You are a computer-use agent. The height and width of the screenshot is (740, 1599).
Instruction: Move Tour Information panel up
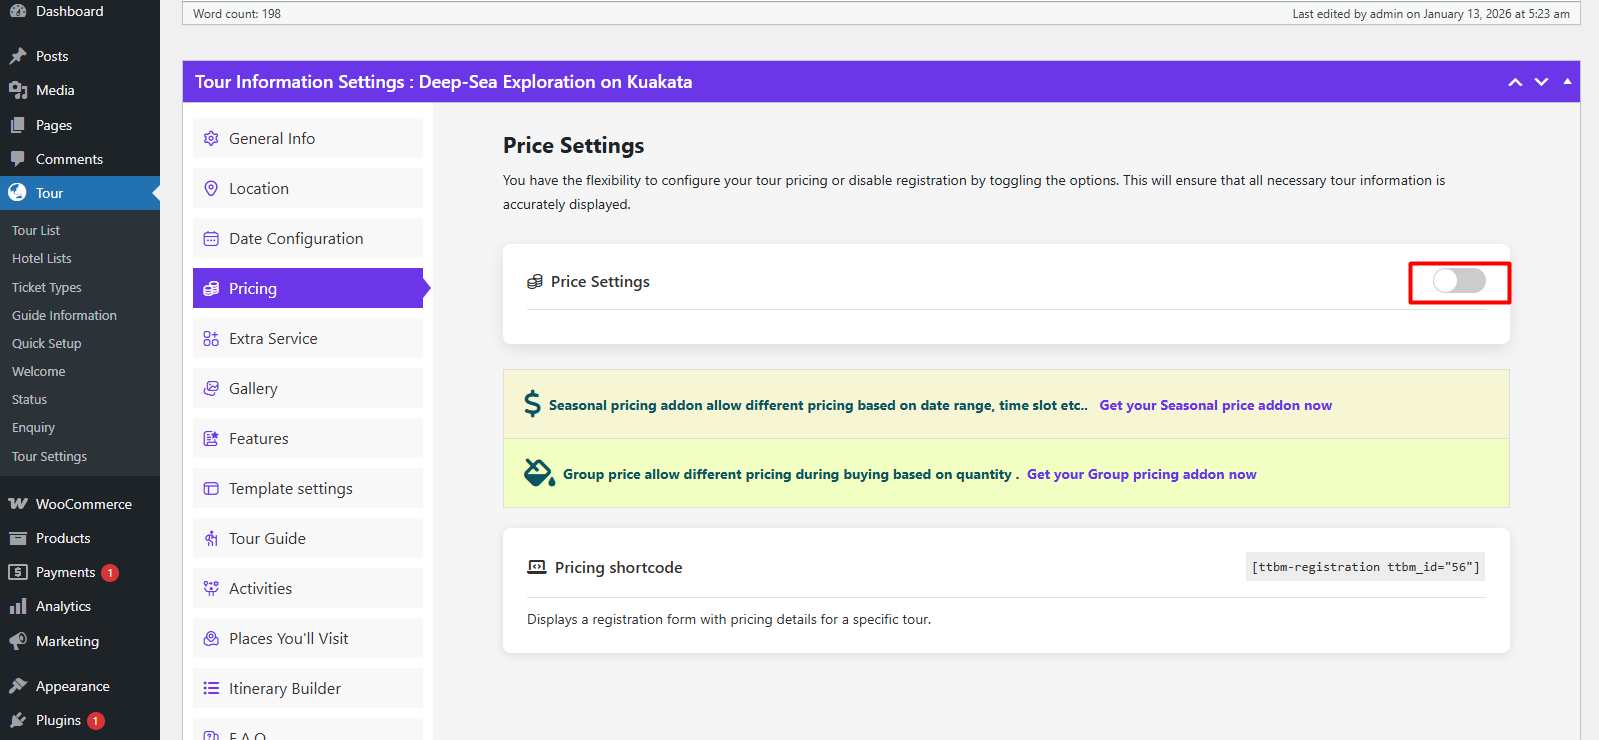click(x=1515, y=82)
